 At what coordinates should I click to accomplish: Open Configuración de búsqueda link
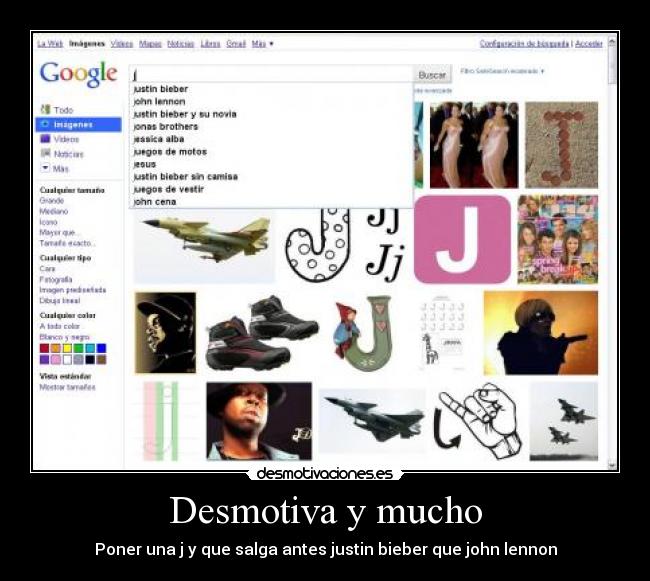[524, 44]
